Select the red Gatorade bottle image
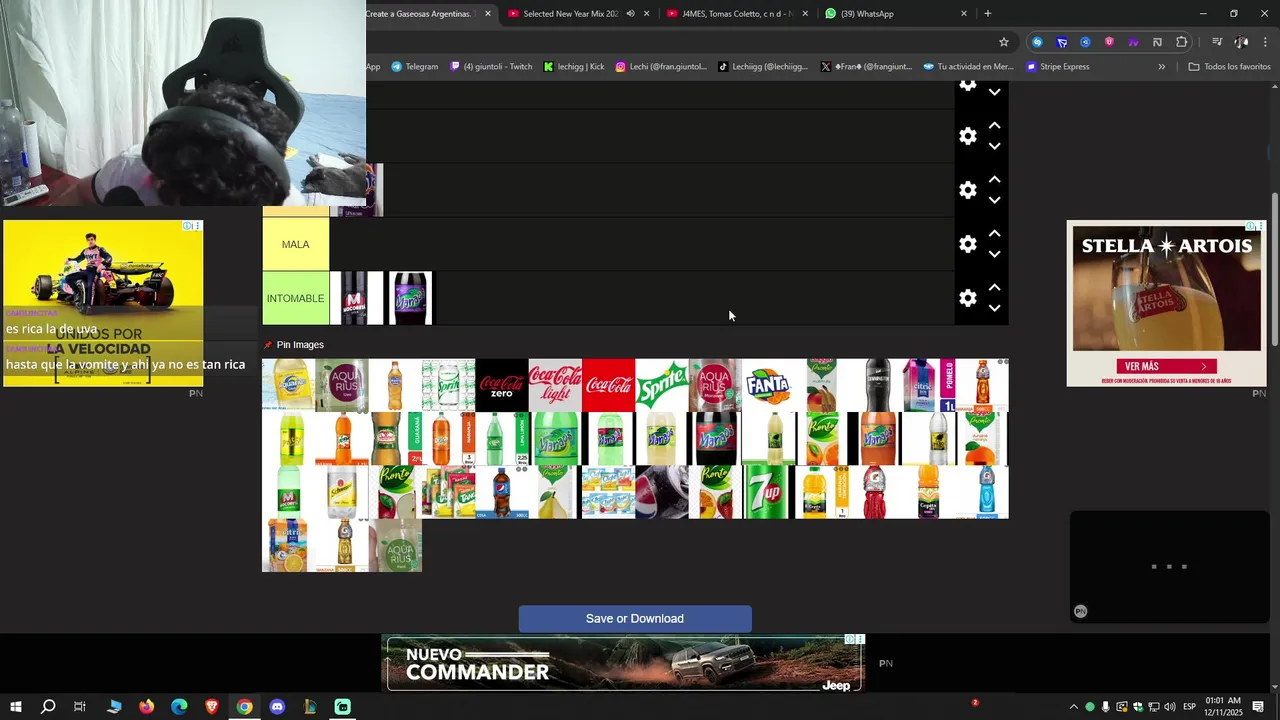The height and width of the screenshot is (720, 1280). (x=875, y=492)
